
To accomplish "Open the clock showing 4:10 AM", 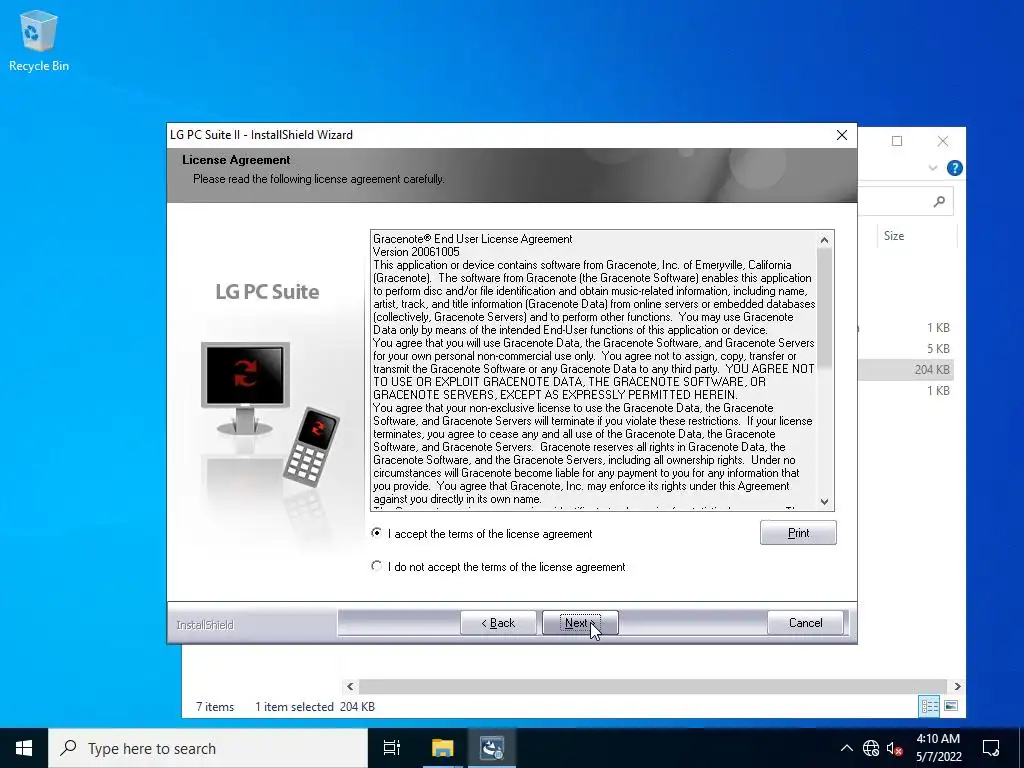I will (x=938, y=748).
